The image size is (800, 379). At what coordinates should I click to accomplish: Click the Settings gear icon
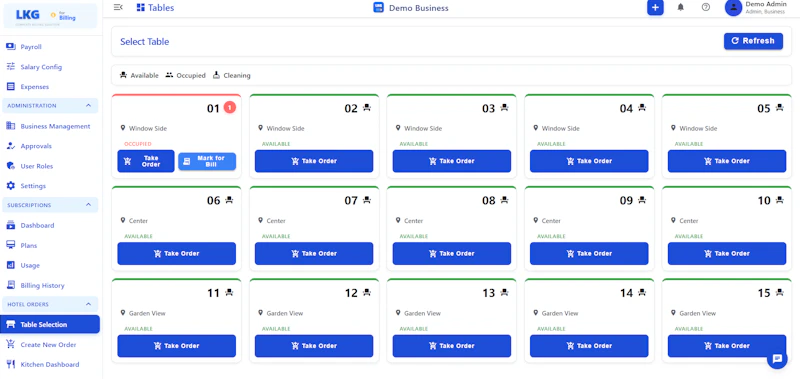coord(11,186)
